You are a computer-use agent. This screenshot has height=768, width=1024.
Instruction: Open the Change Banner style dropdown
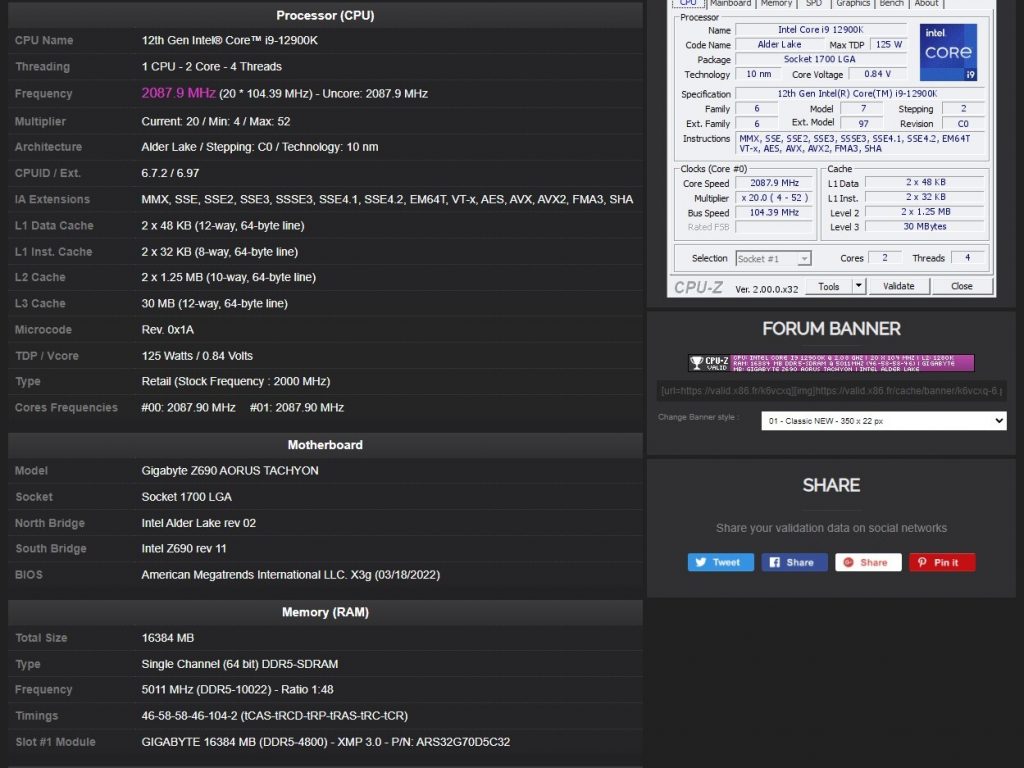[883, 421]
